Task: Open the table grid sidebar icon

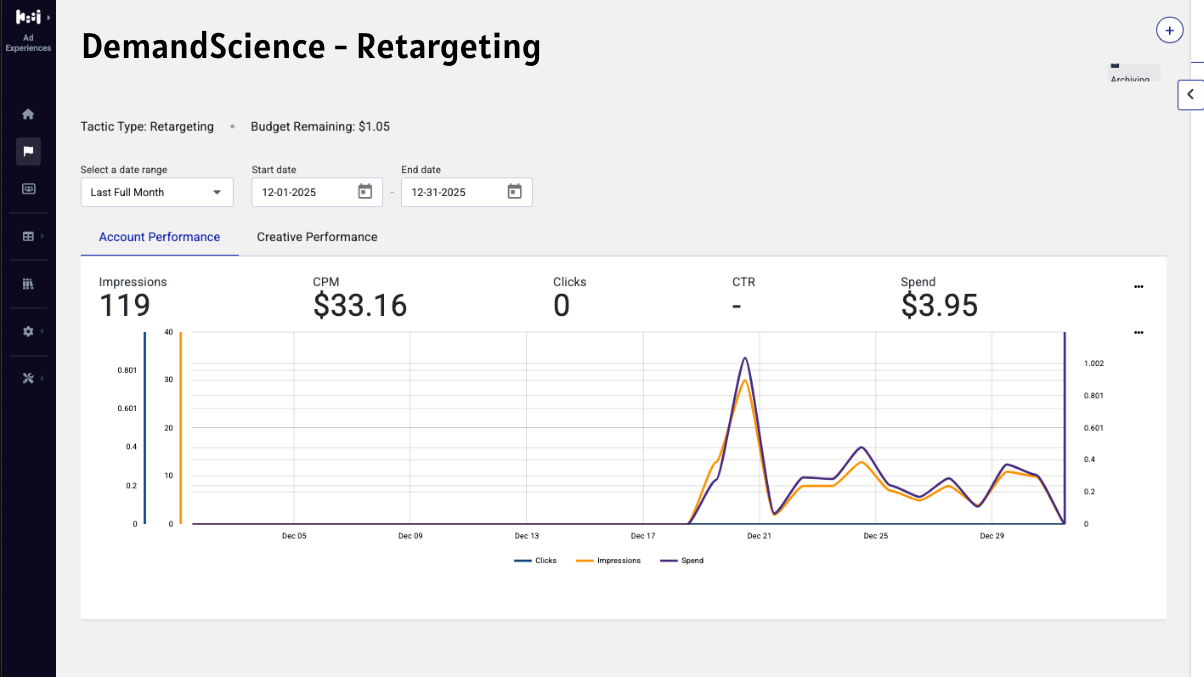Action: point(28,236)
